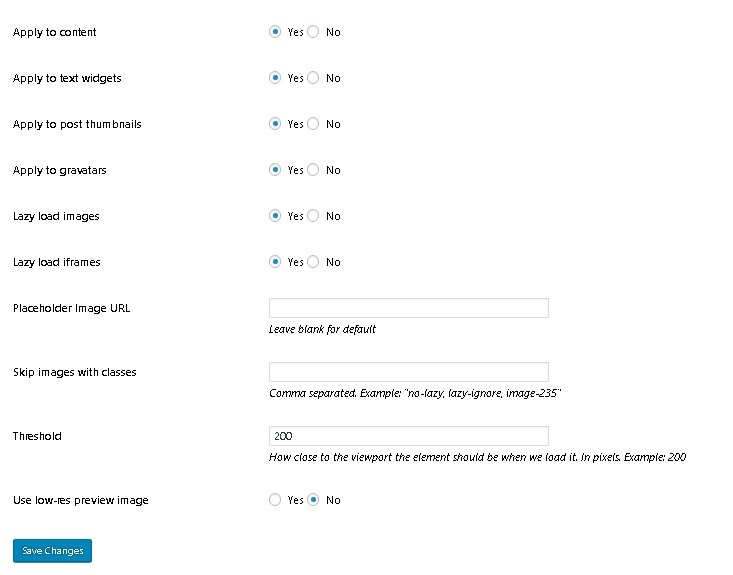Select No for Lazy load iframes

313,262
